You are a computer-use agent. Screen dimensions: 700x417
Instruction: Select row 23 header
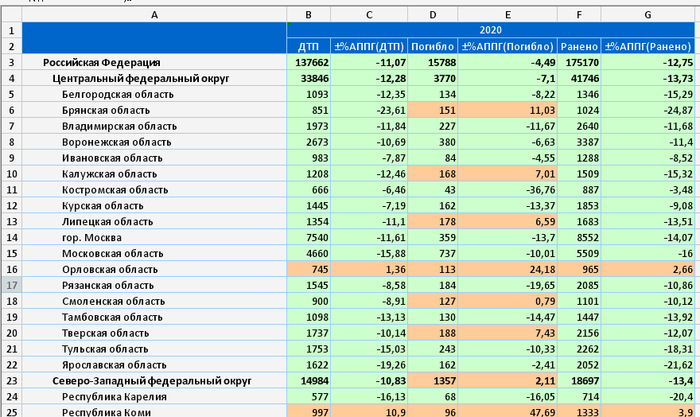10,381
